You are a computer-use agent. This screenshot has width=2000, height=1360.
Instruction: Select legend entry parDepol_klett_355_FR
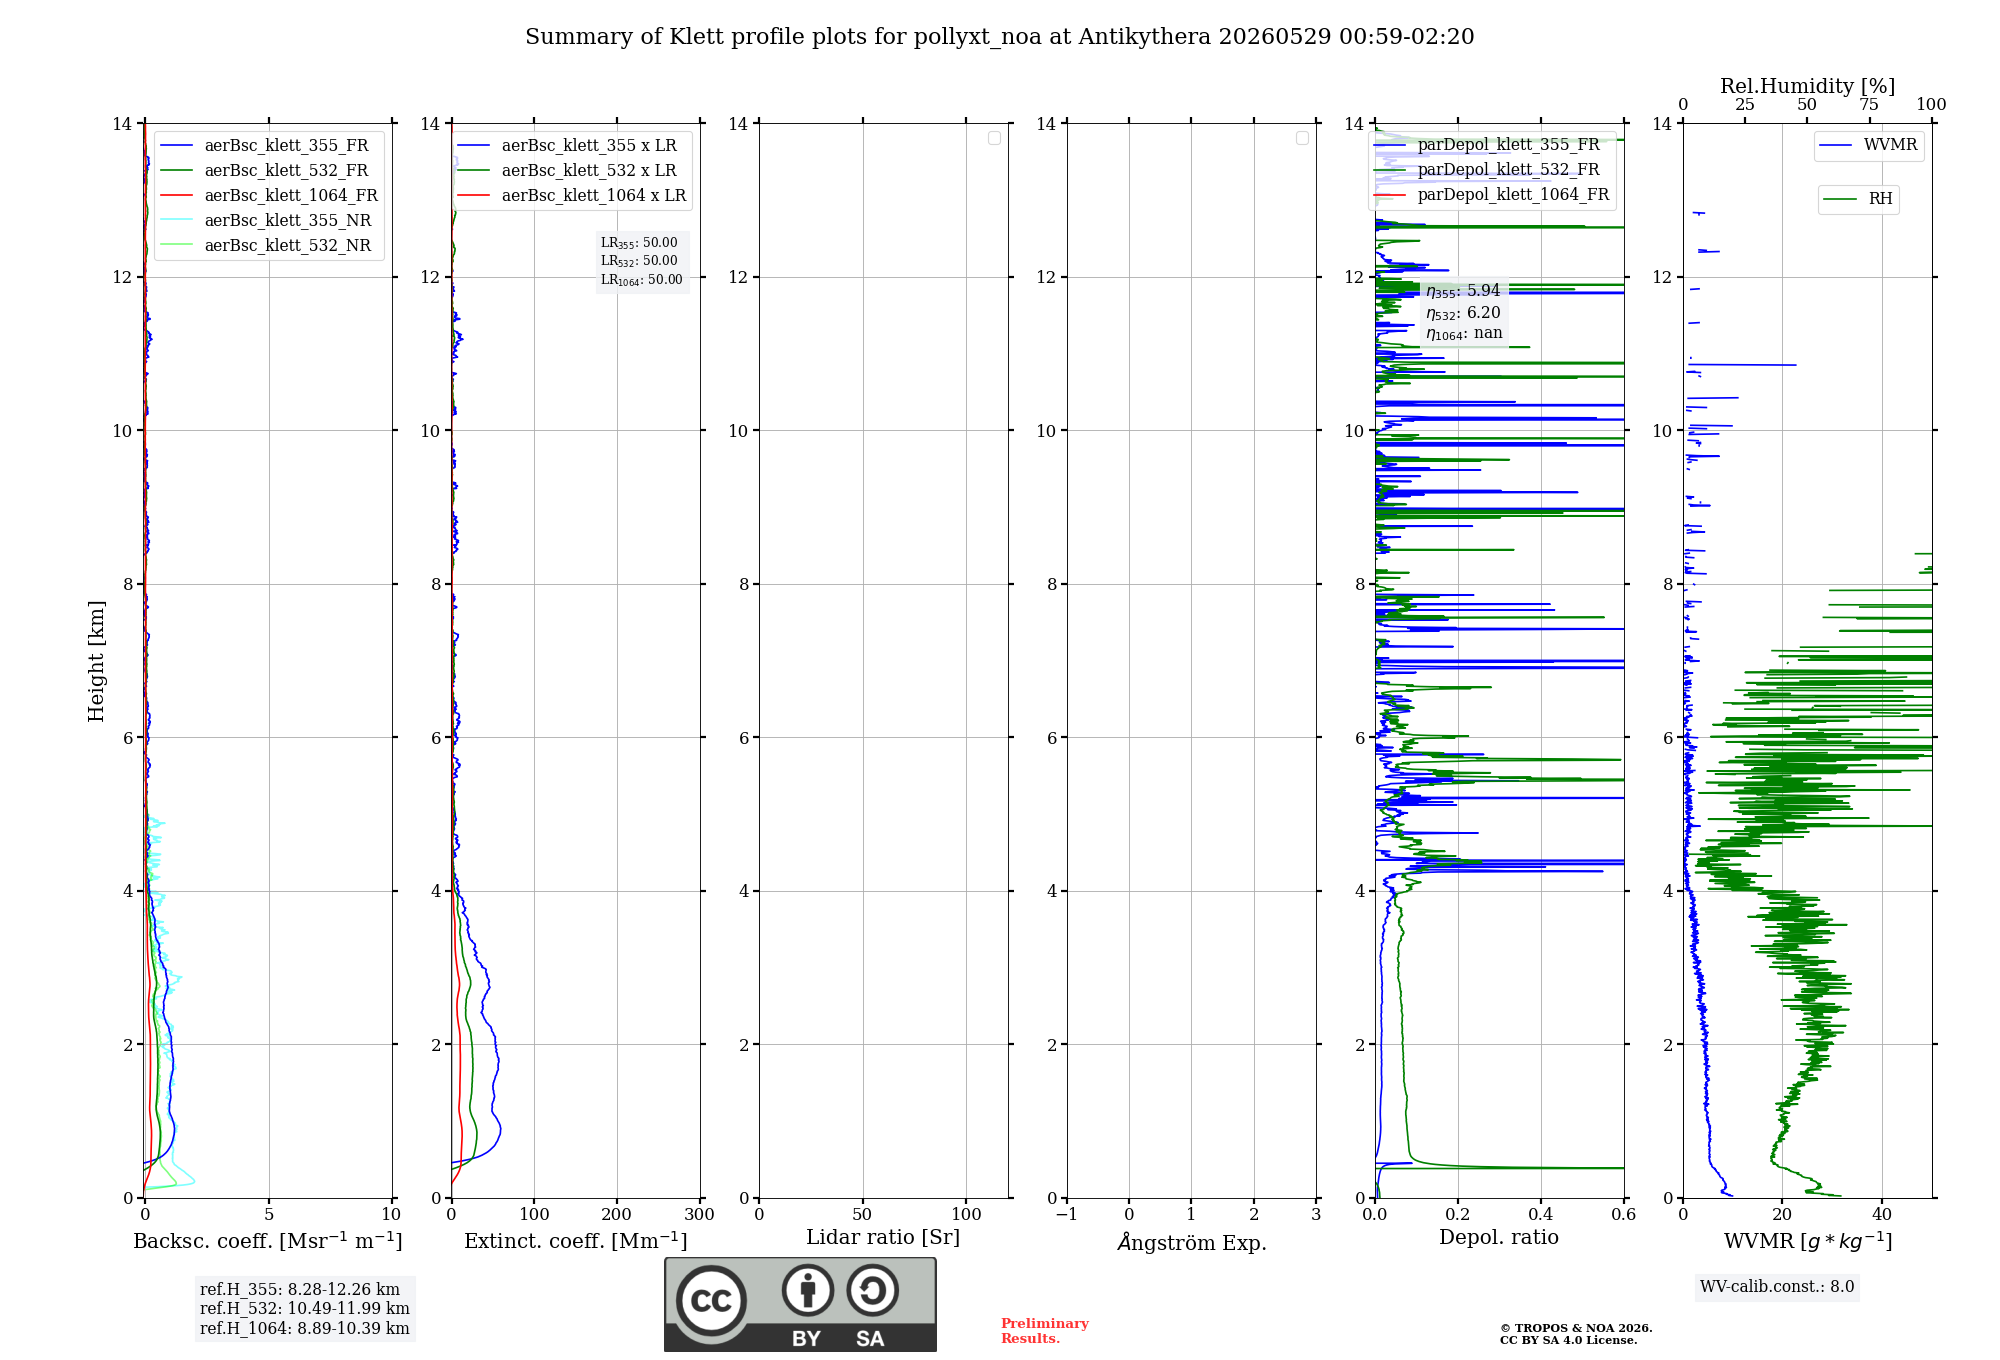(1508, 144)
